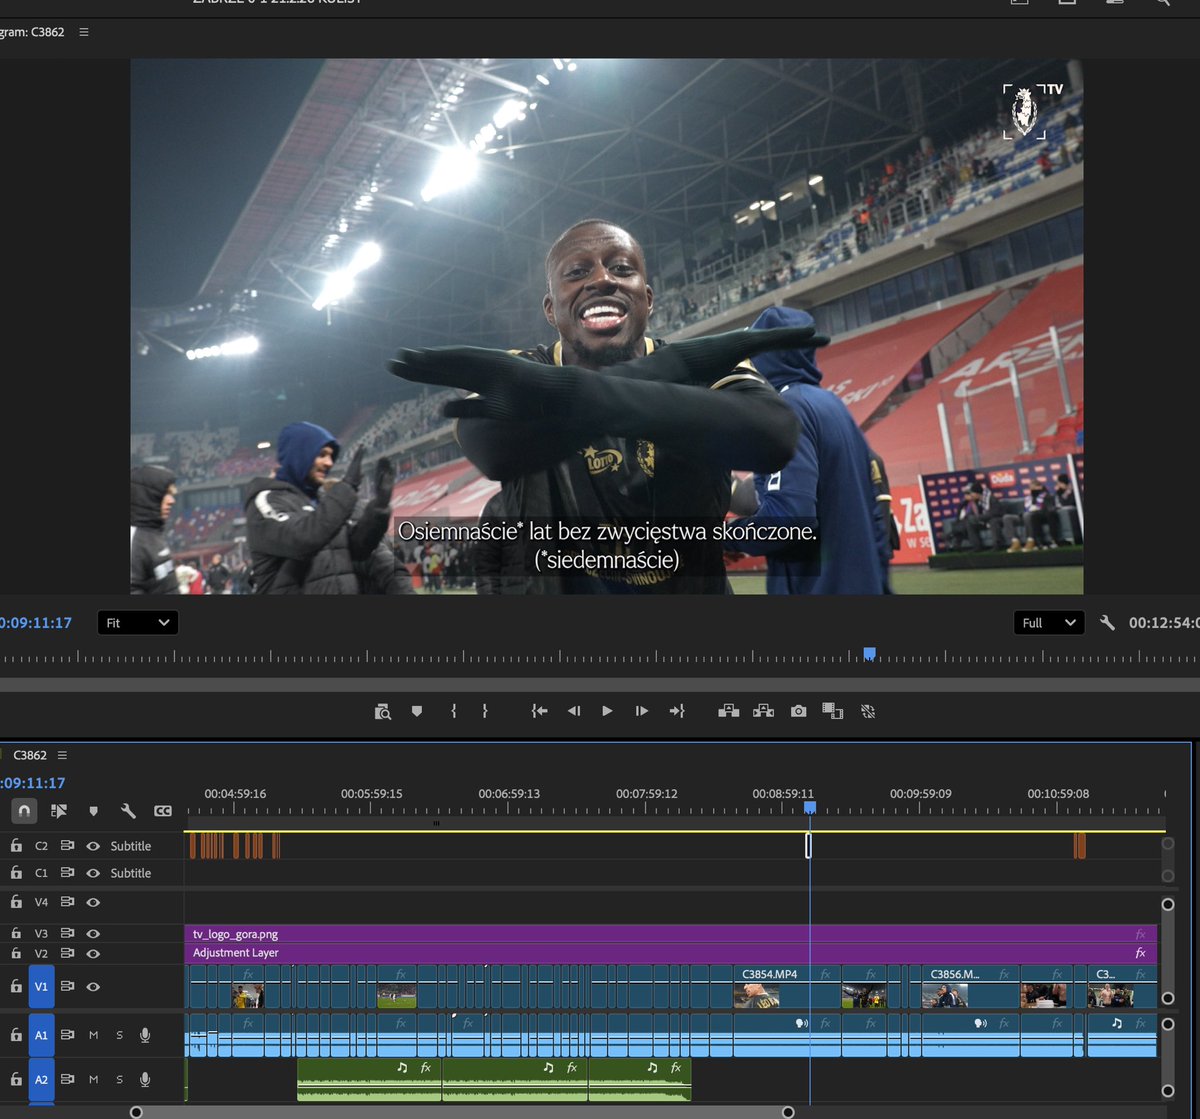
Task: Click the clip-search icon left of Add Marker
Action: [x=383, y=711]
